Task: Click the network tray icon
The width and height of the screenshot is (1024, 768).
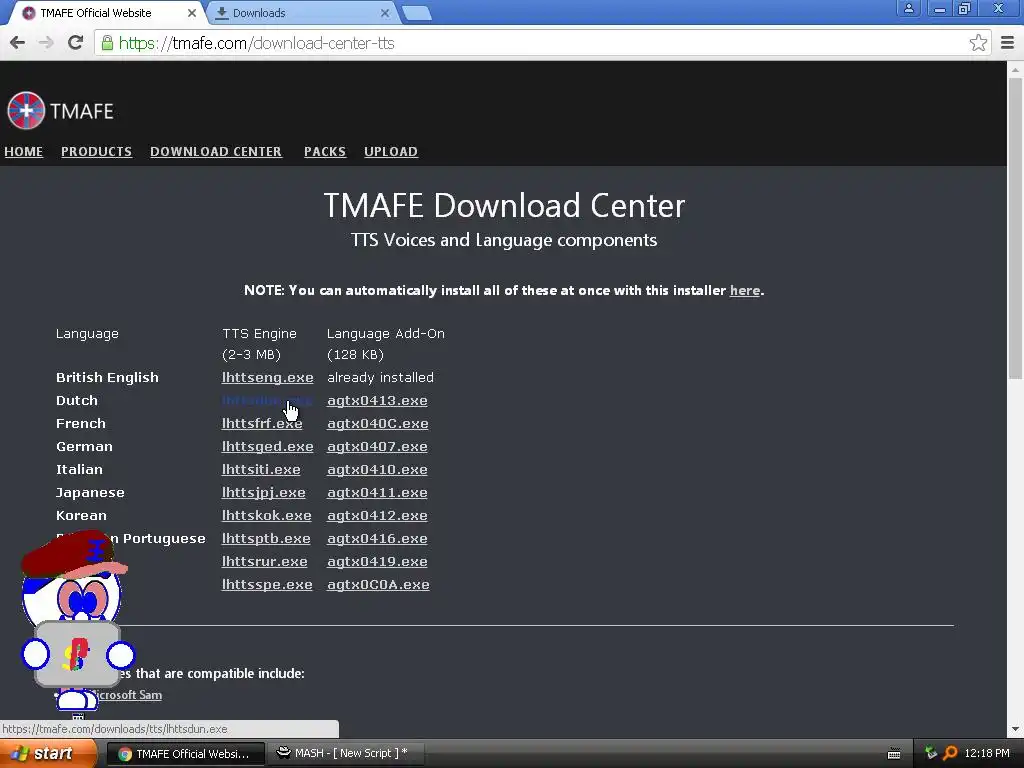Action: pyautogui.click(x=931, y=754)
